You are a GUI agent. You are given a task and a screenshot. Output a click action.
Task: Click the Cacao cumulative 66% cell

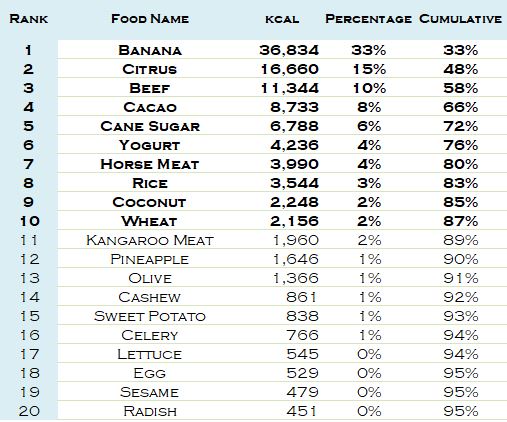(x=461, y=107)
